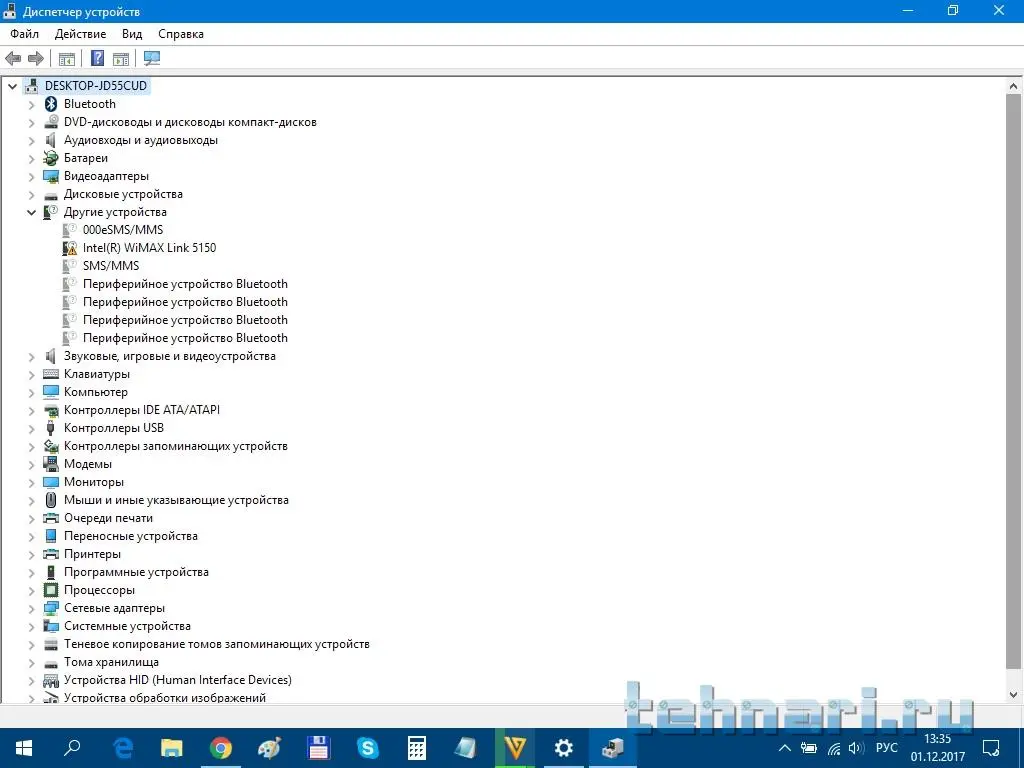Click the Forward arrow toolbar button
The height and width of the screenshot is (768, 1024).
(x=36, y=59)
